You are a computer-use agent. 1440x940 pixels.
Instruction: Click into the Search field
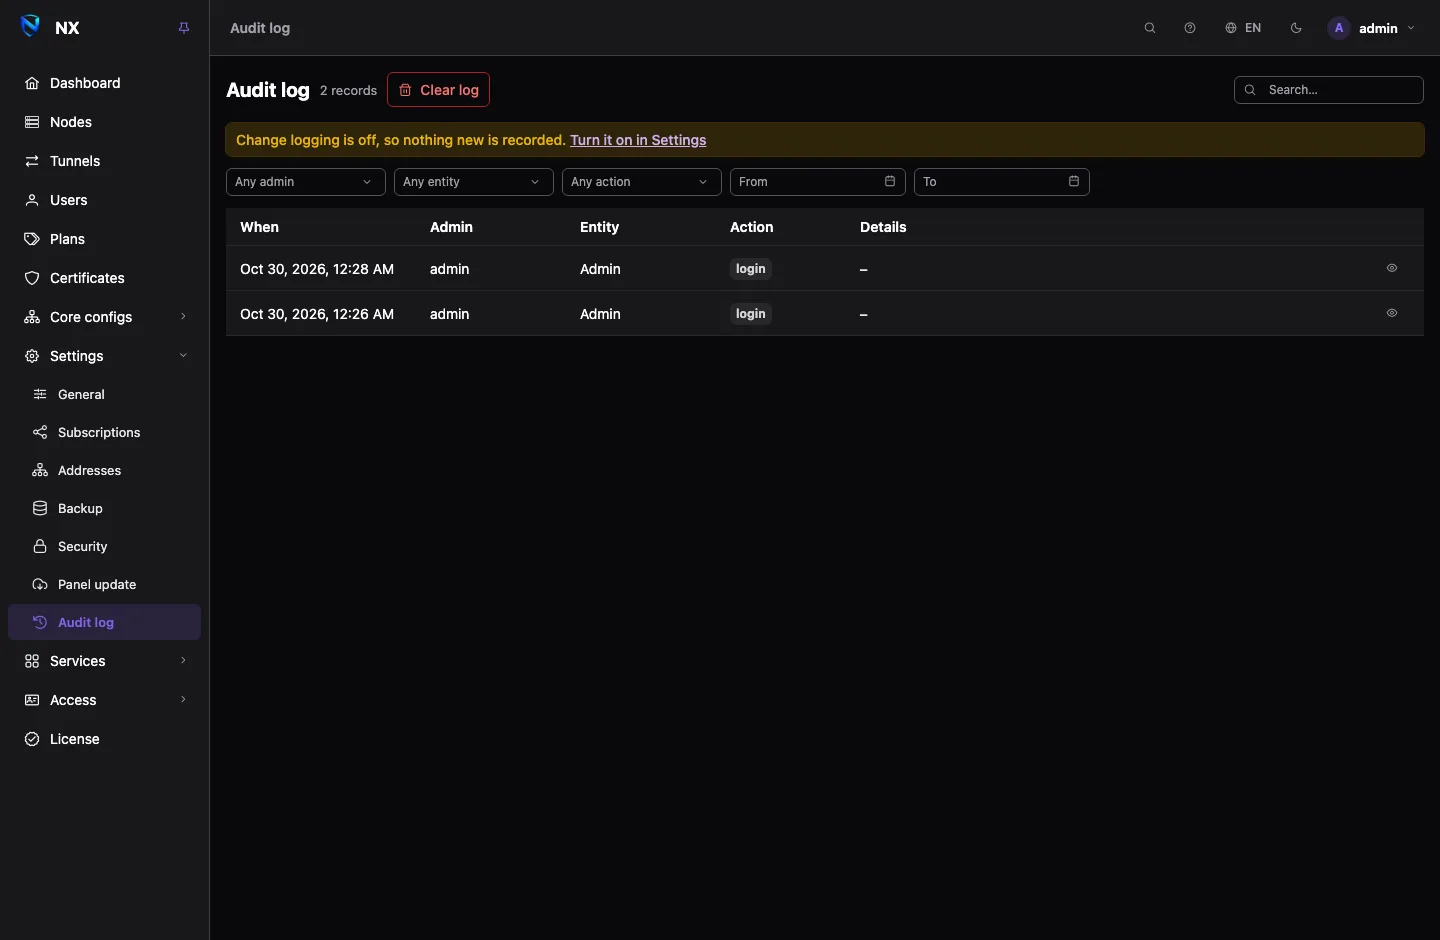point(1329,90)
